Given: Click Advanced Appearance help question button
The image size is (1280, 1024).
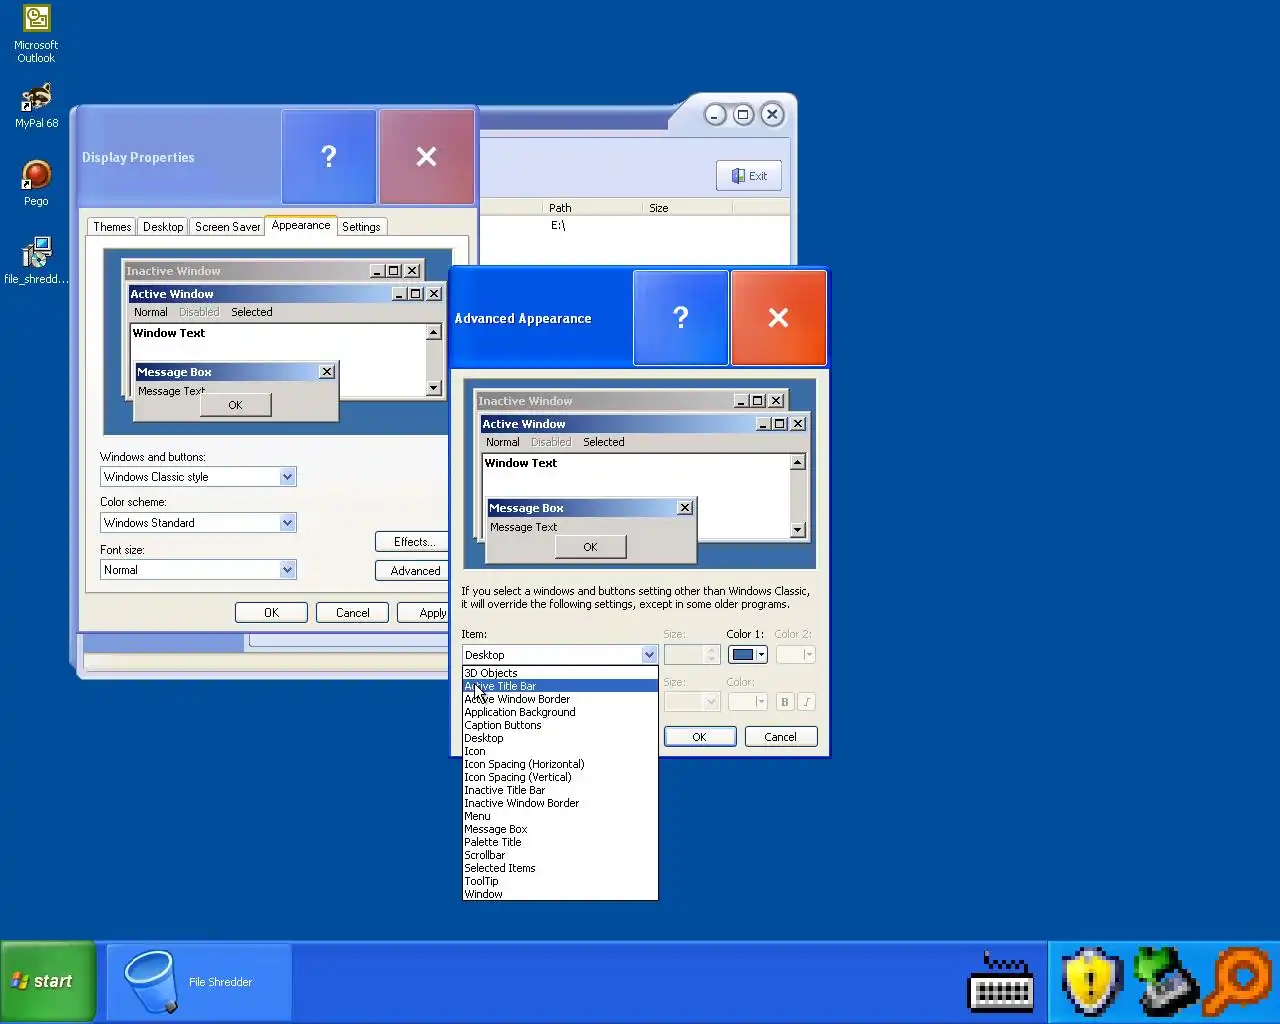Looking at the screenshot, I should pos(681,318).
